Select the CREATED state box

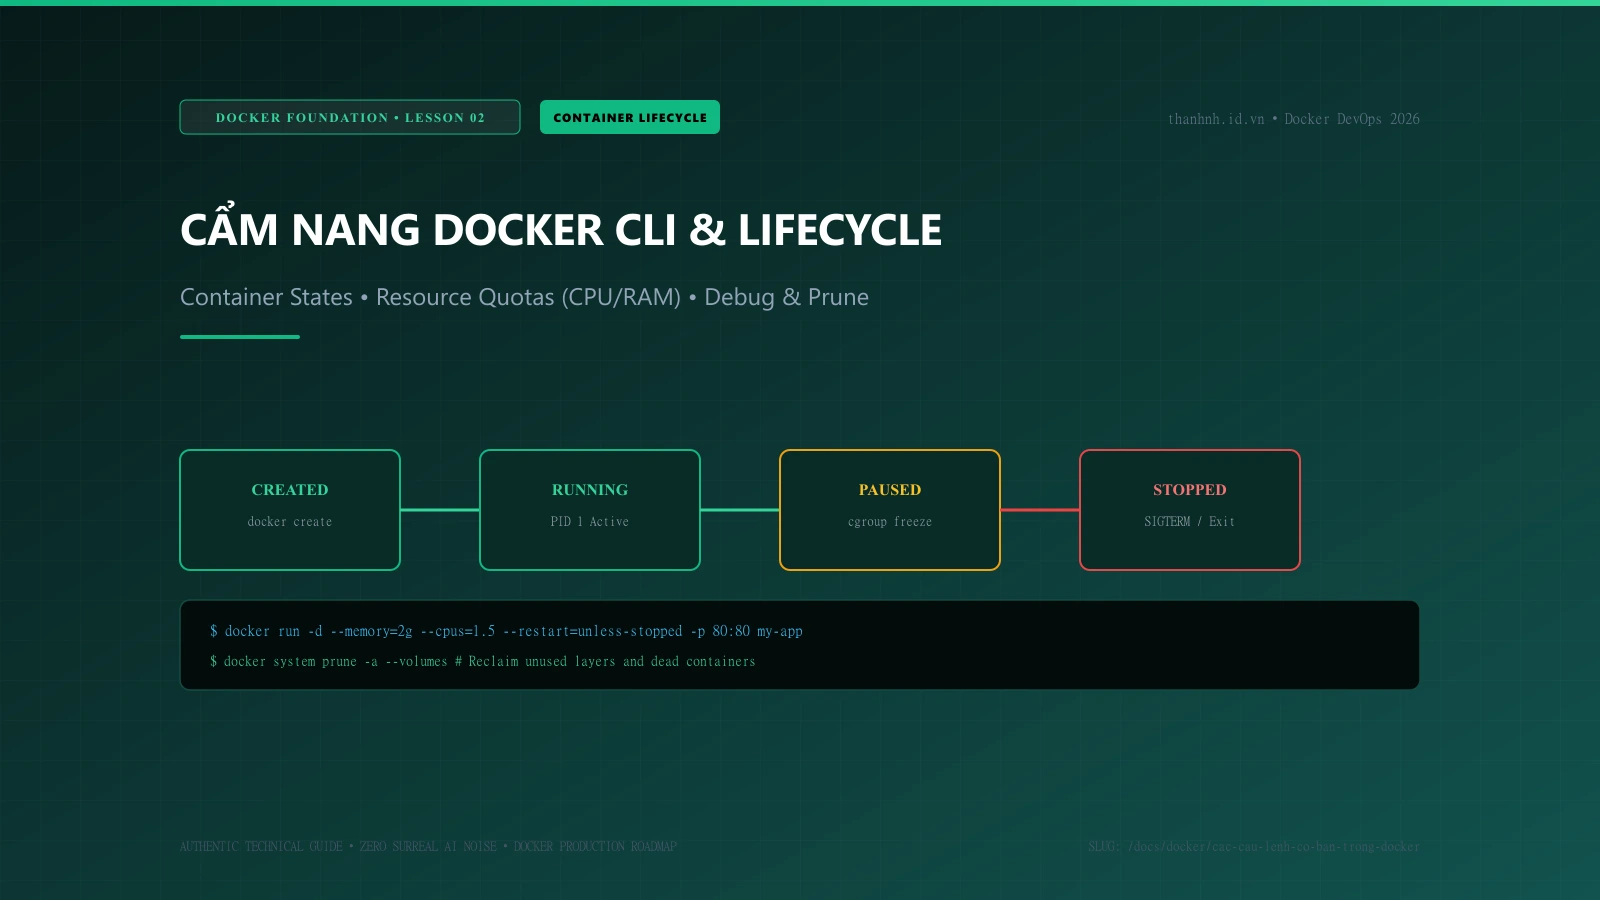[x=290, y=510]
